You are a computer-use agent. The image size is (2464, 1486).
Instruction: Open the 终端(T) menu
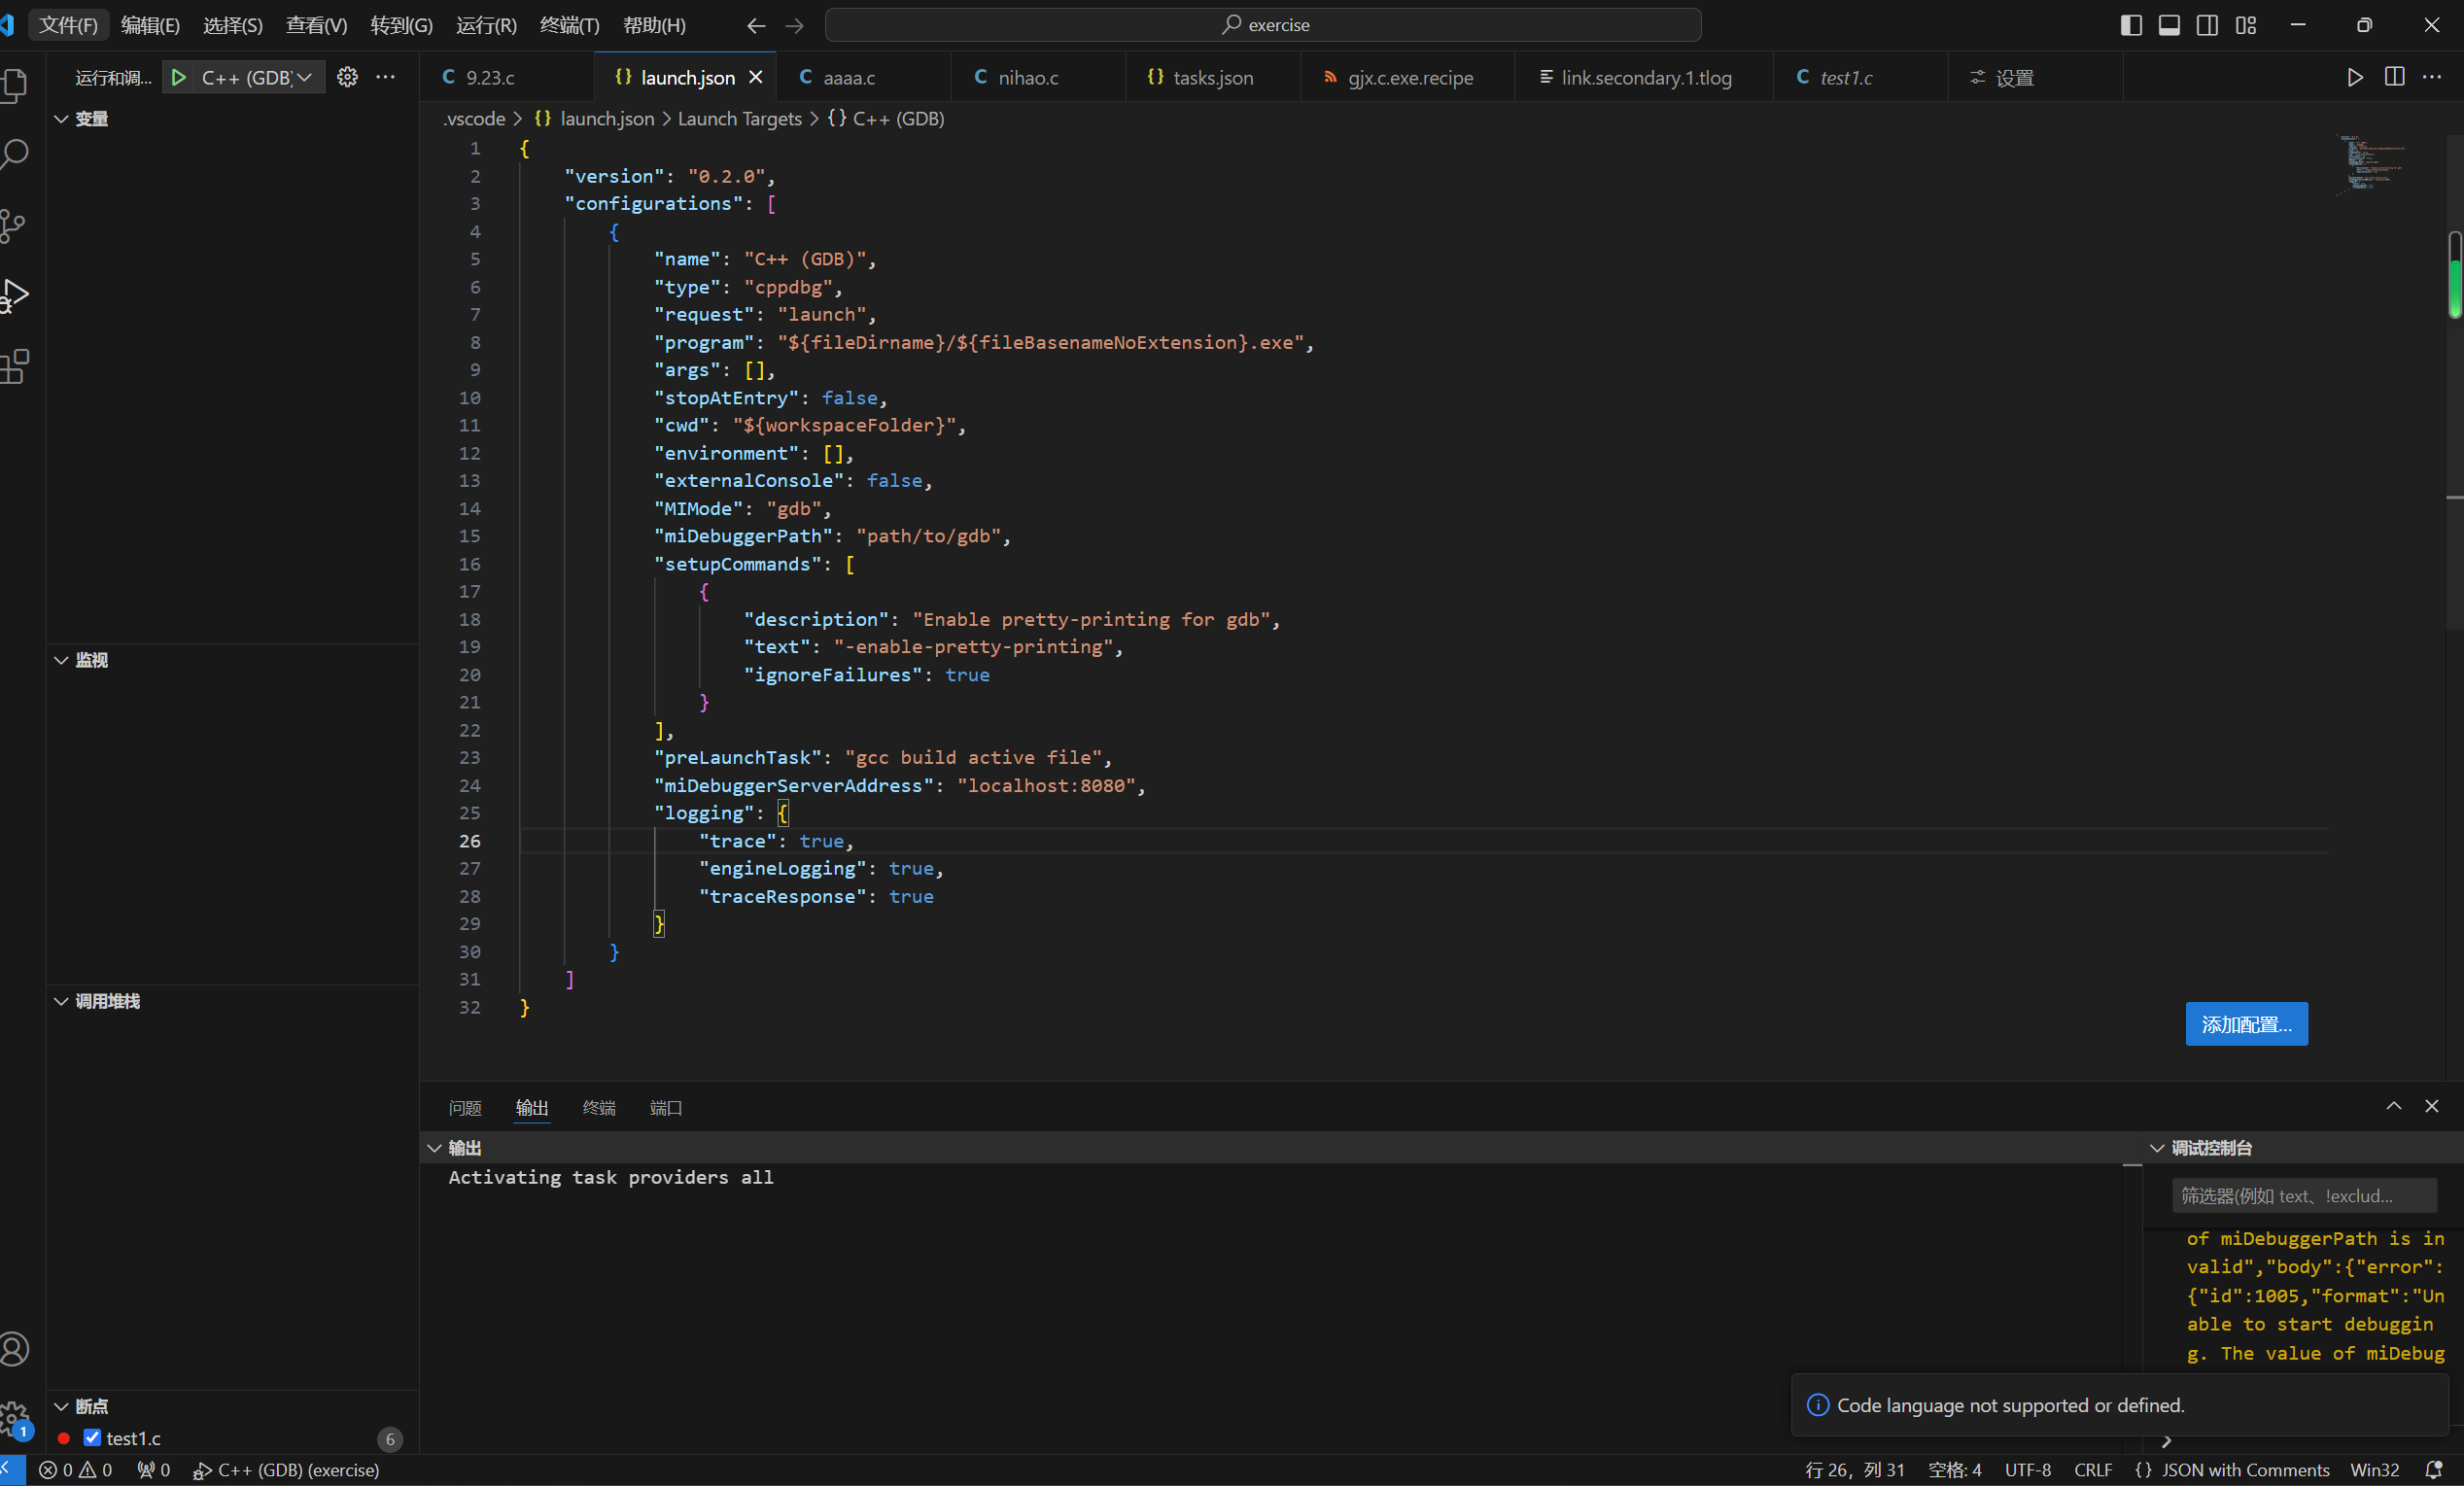point(569,25)
